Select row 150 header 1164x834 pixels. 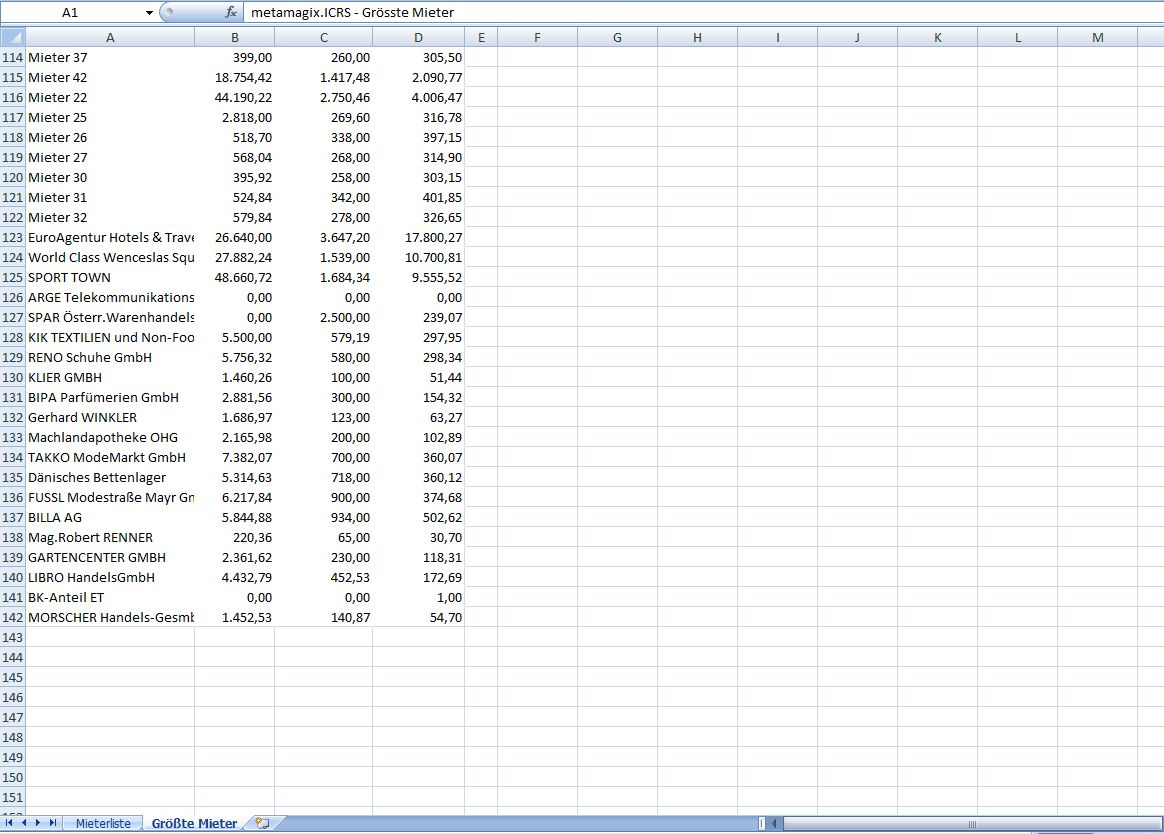(13, 777)
